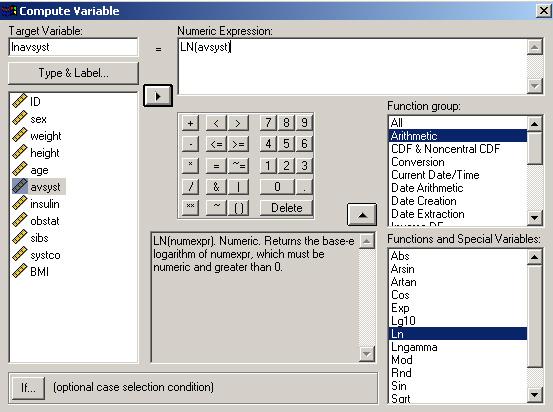Click the Functions list scrollbar thumb
The width and height of the screenshot is (553, 412).
coord(534,316)
